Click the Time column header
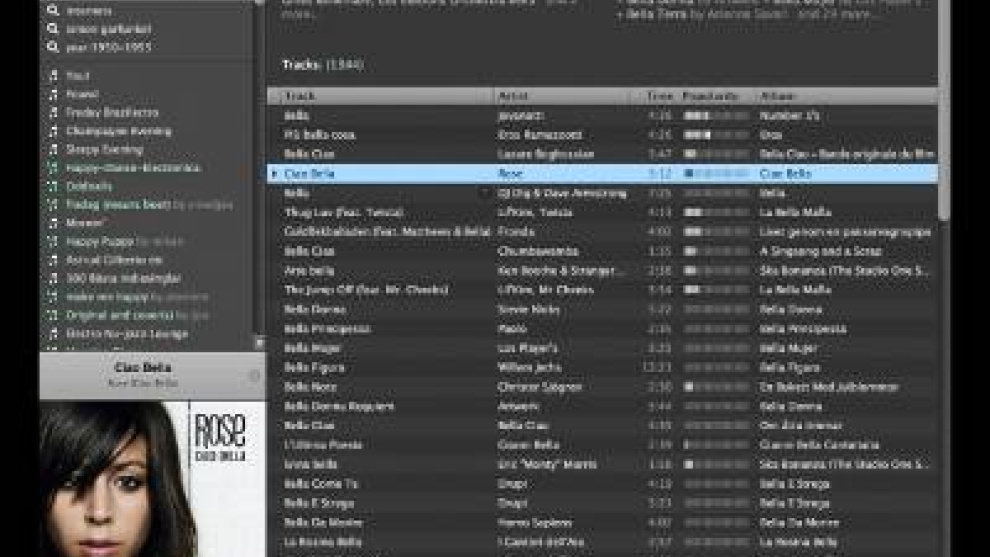Viewport: 990px width, 557px height. [x=659, y=96]
